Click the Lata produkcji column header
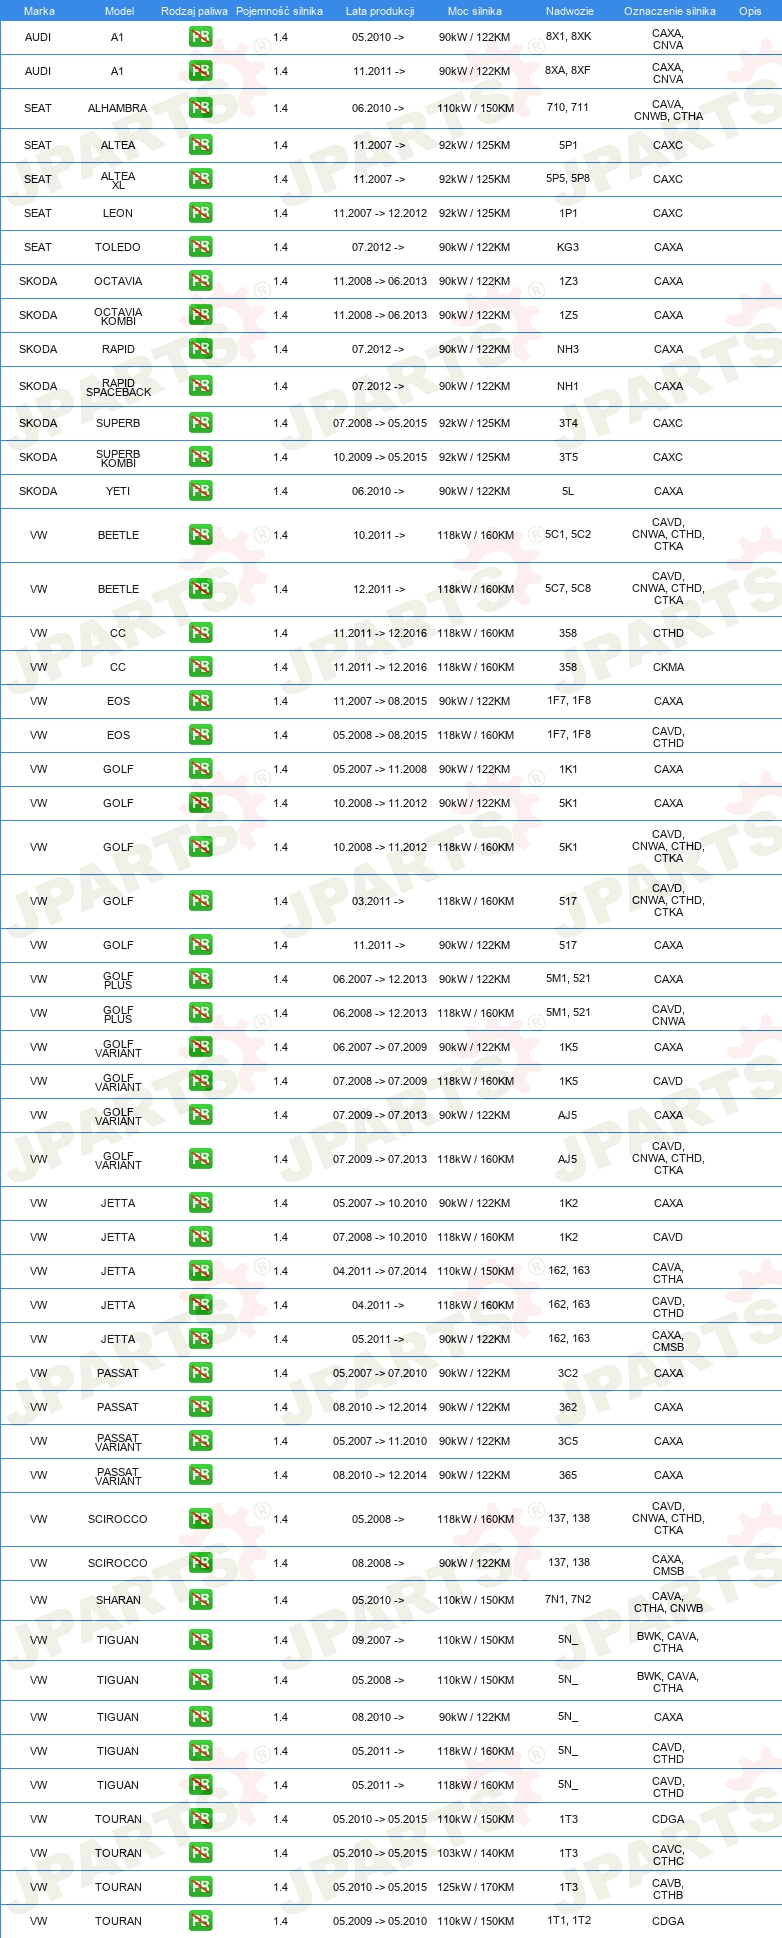Image resolution: width=782 pixels, height=1938 pixels. (380, 11)
